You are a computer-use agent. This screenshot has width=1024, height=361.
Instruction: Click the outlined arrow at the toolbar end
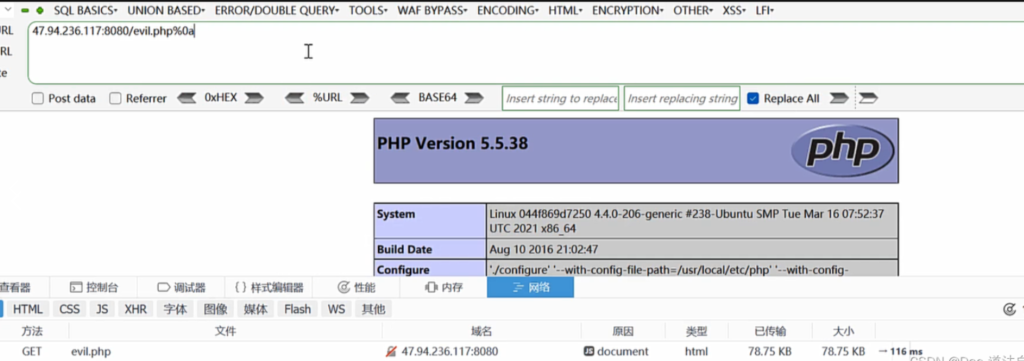pyautogui.click(x=868, y=98)
